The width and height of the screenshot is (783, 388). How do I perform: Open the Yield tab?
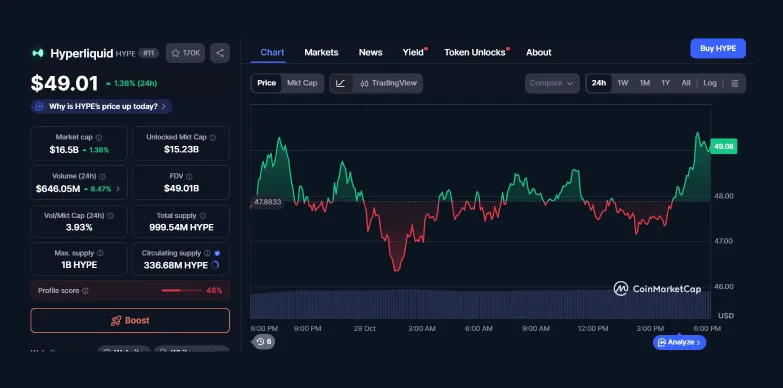pos(413,52)
